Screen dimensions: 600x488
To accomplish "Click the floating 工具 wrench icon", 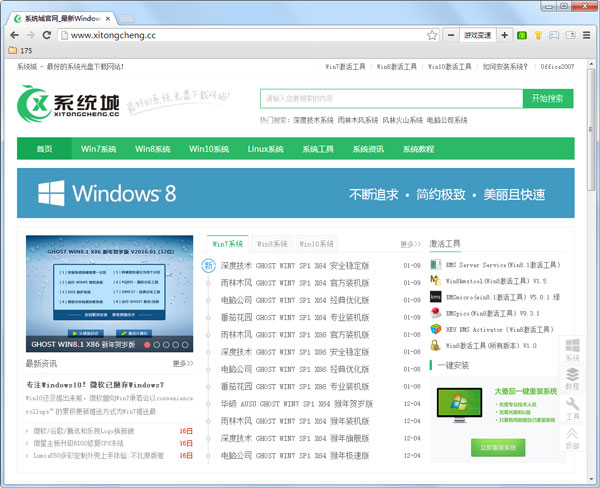I will [572, 408].
